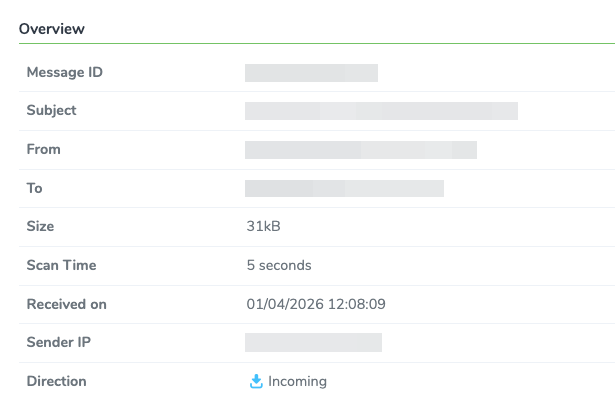Click the 5 seconds scan time value
This screenshot has height=413, width=615.
pos(279,265)
